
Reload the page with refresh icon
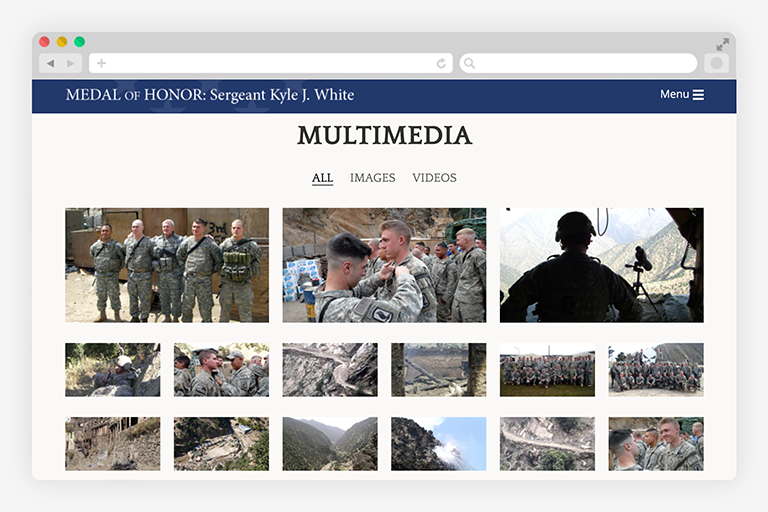[x=441, y=63]
